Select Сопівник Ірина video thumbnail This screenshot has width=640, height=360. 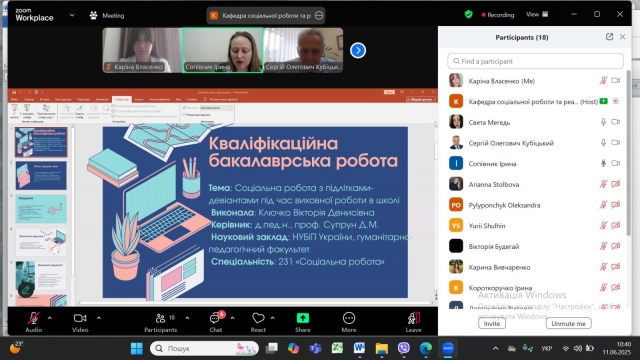point(223,50)
